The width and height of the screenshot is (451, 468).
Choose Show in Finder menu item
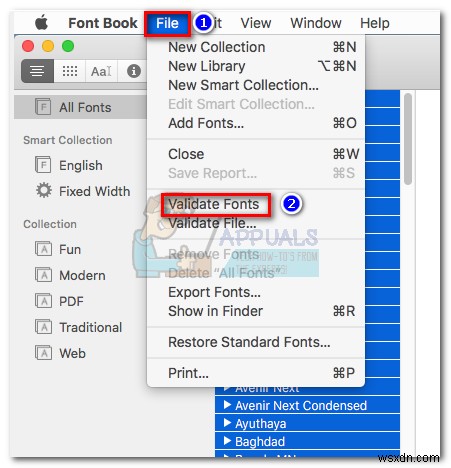pos(256,311)
